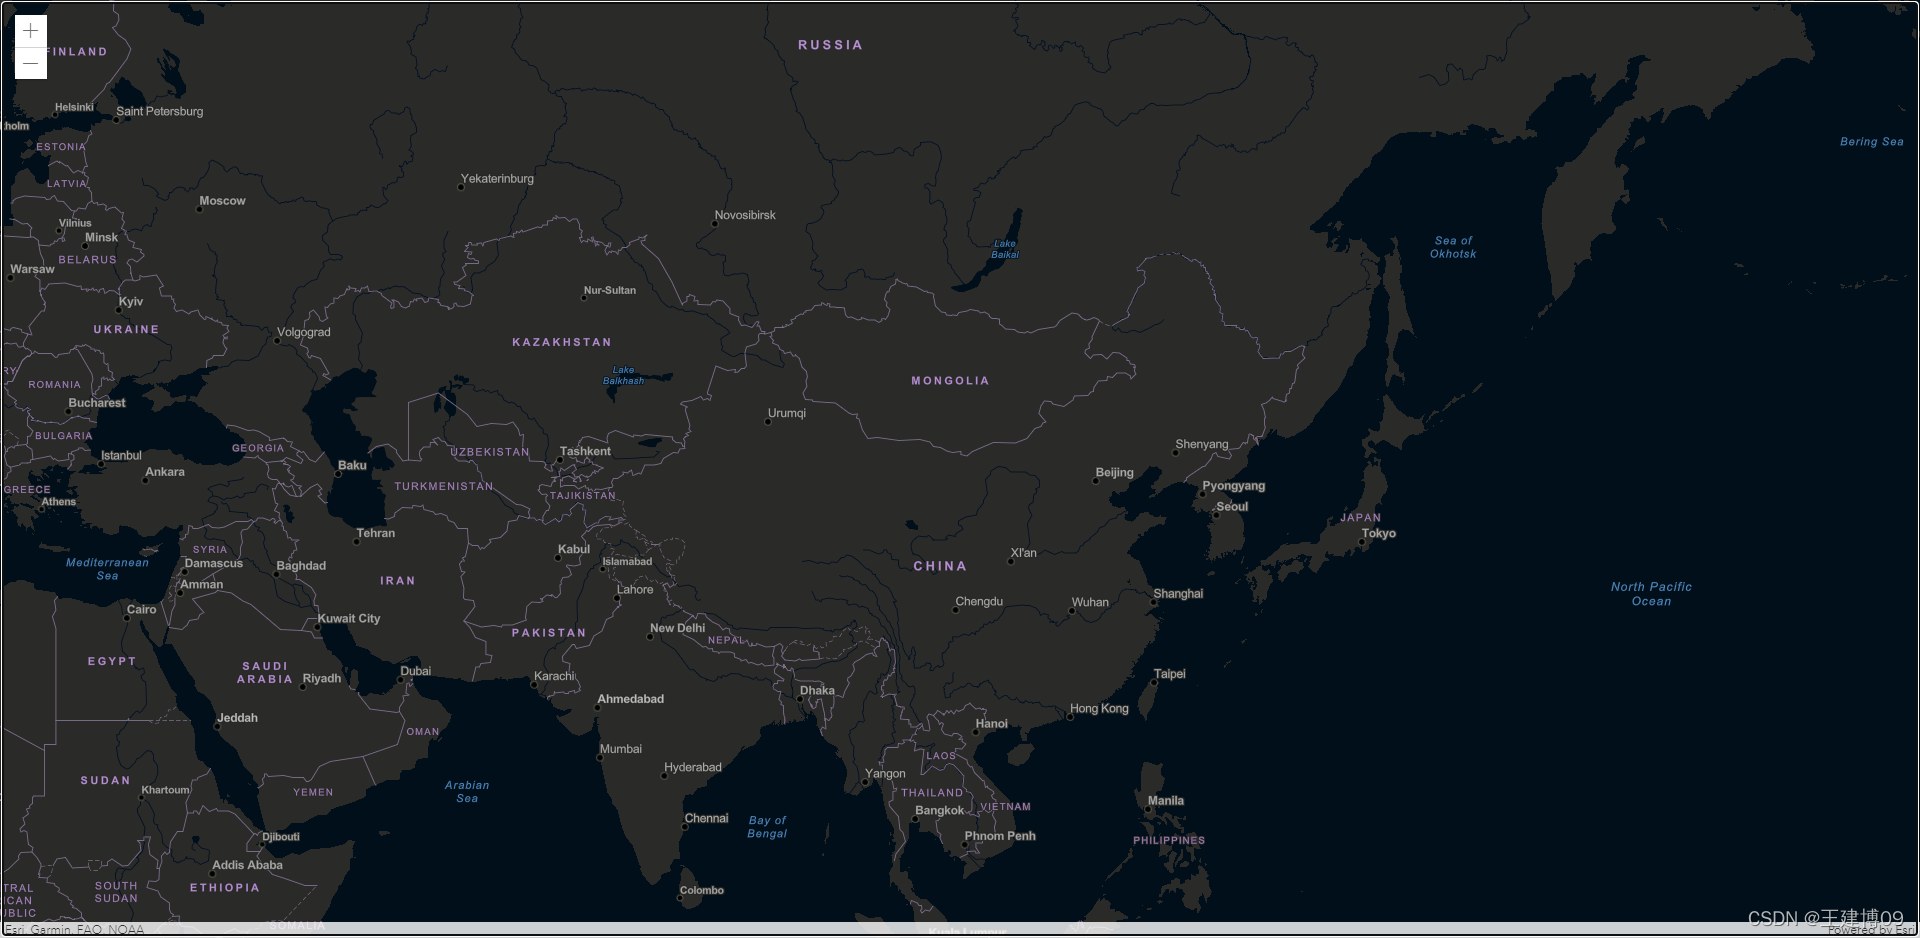Click the Cairo city label
The image size is (1920, 938).
[x=141, y=610]
